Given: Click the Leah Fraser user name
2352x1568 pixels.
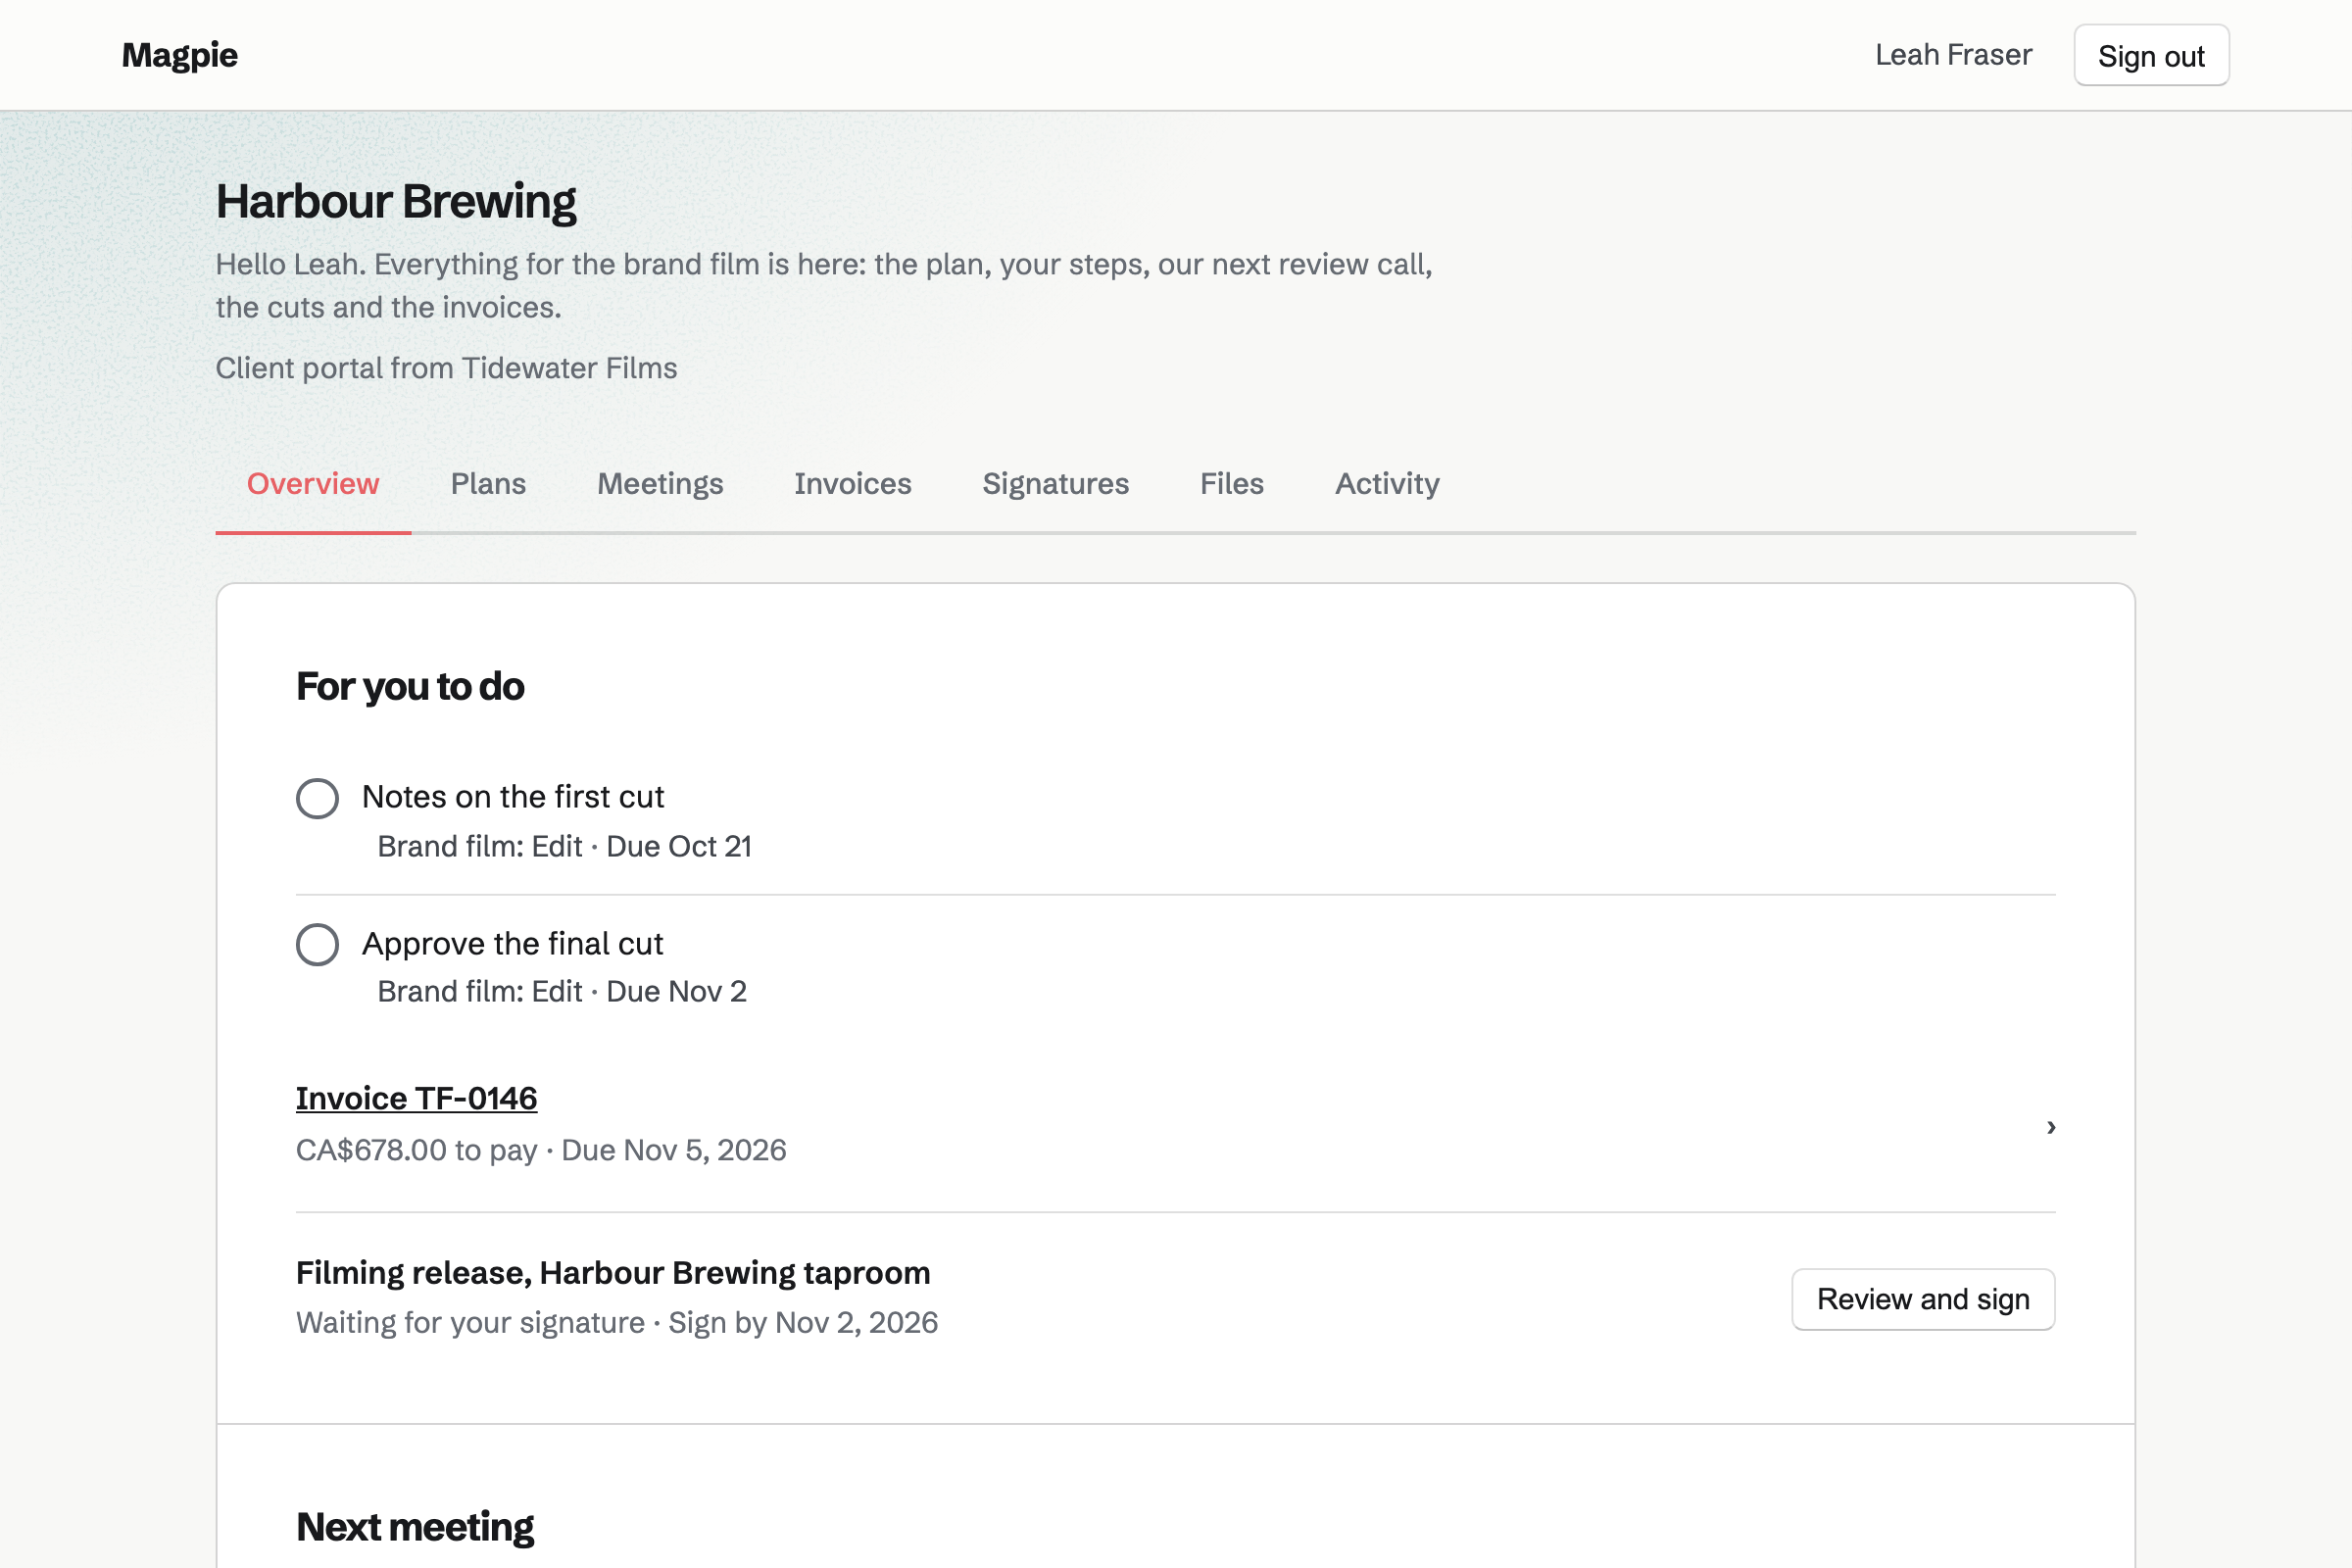Looking at the screenshot, I should (x=1953, y=55).
